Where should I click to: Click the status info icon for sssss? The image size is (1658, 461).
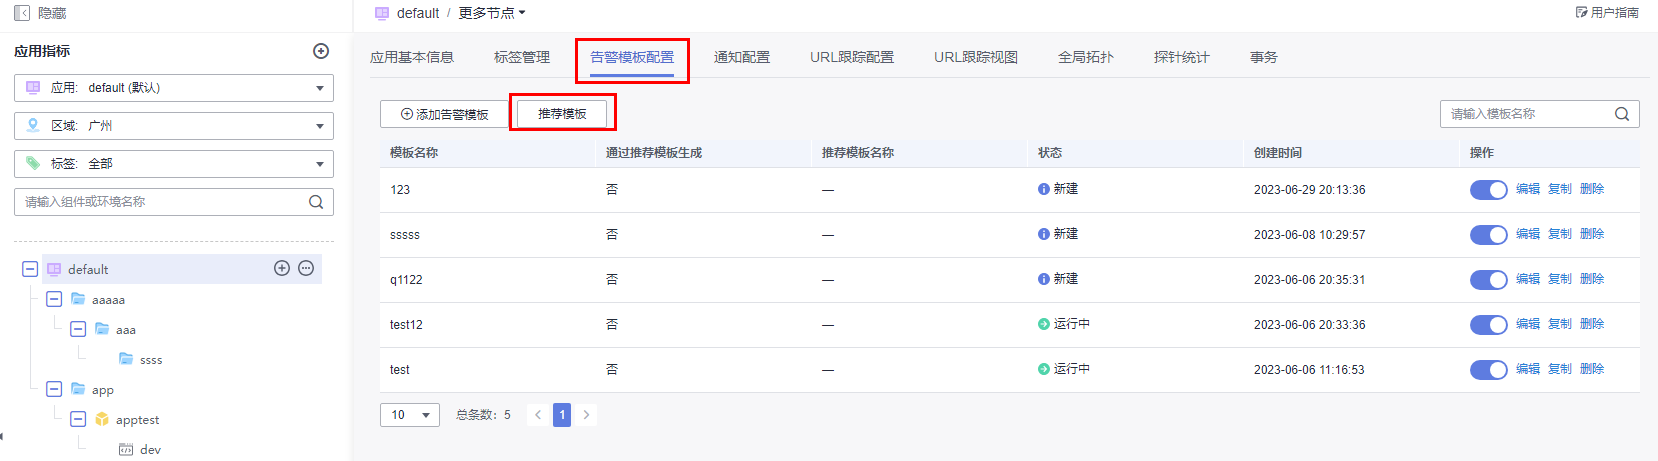coord(1044,234)
